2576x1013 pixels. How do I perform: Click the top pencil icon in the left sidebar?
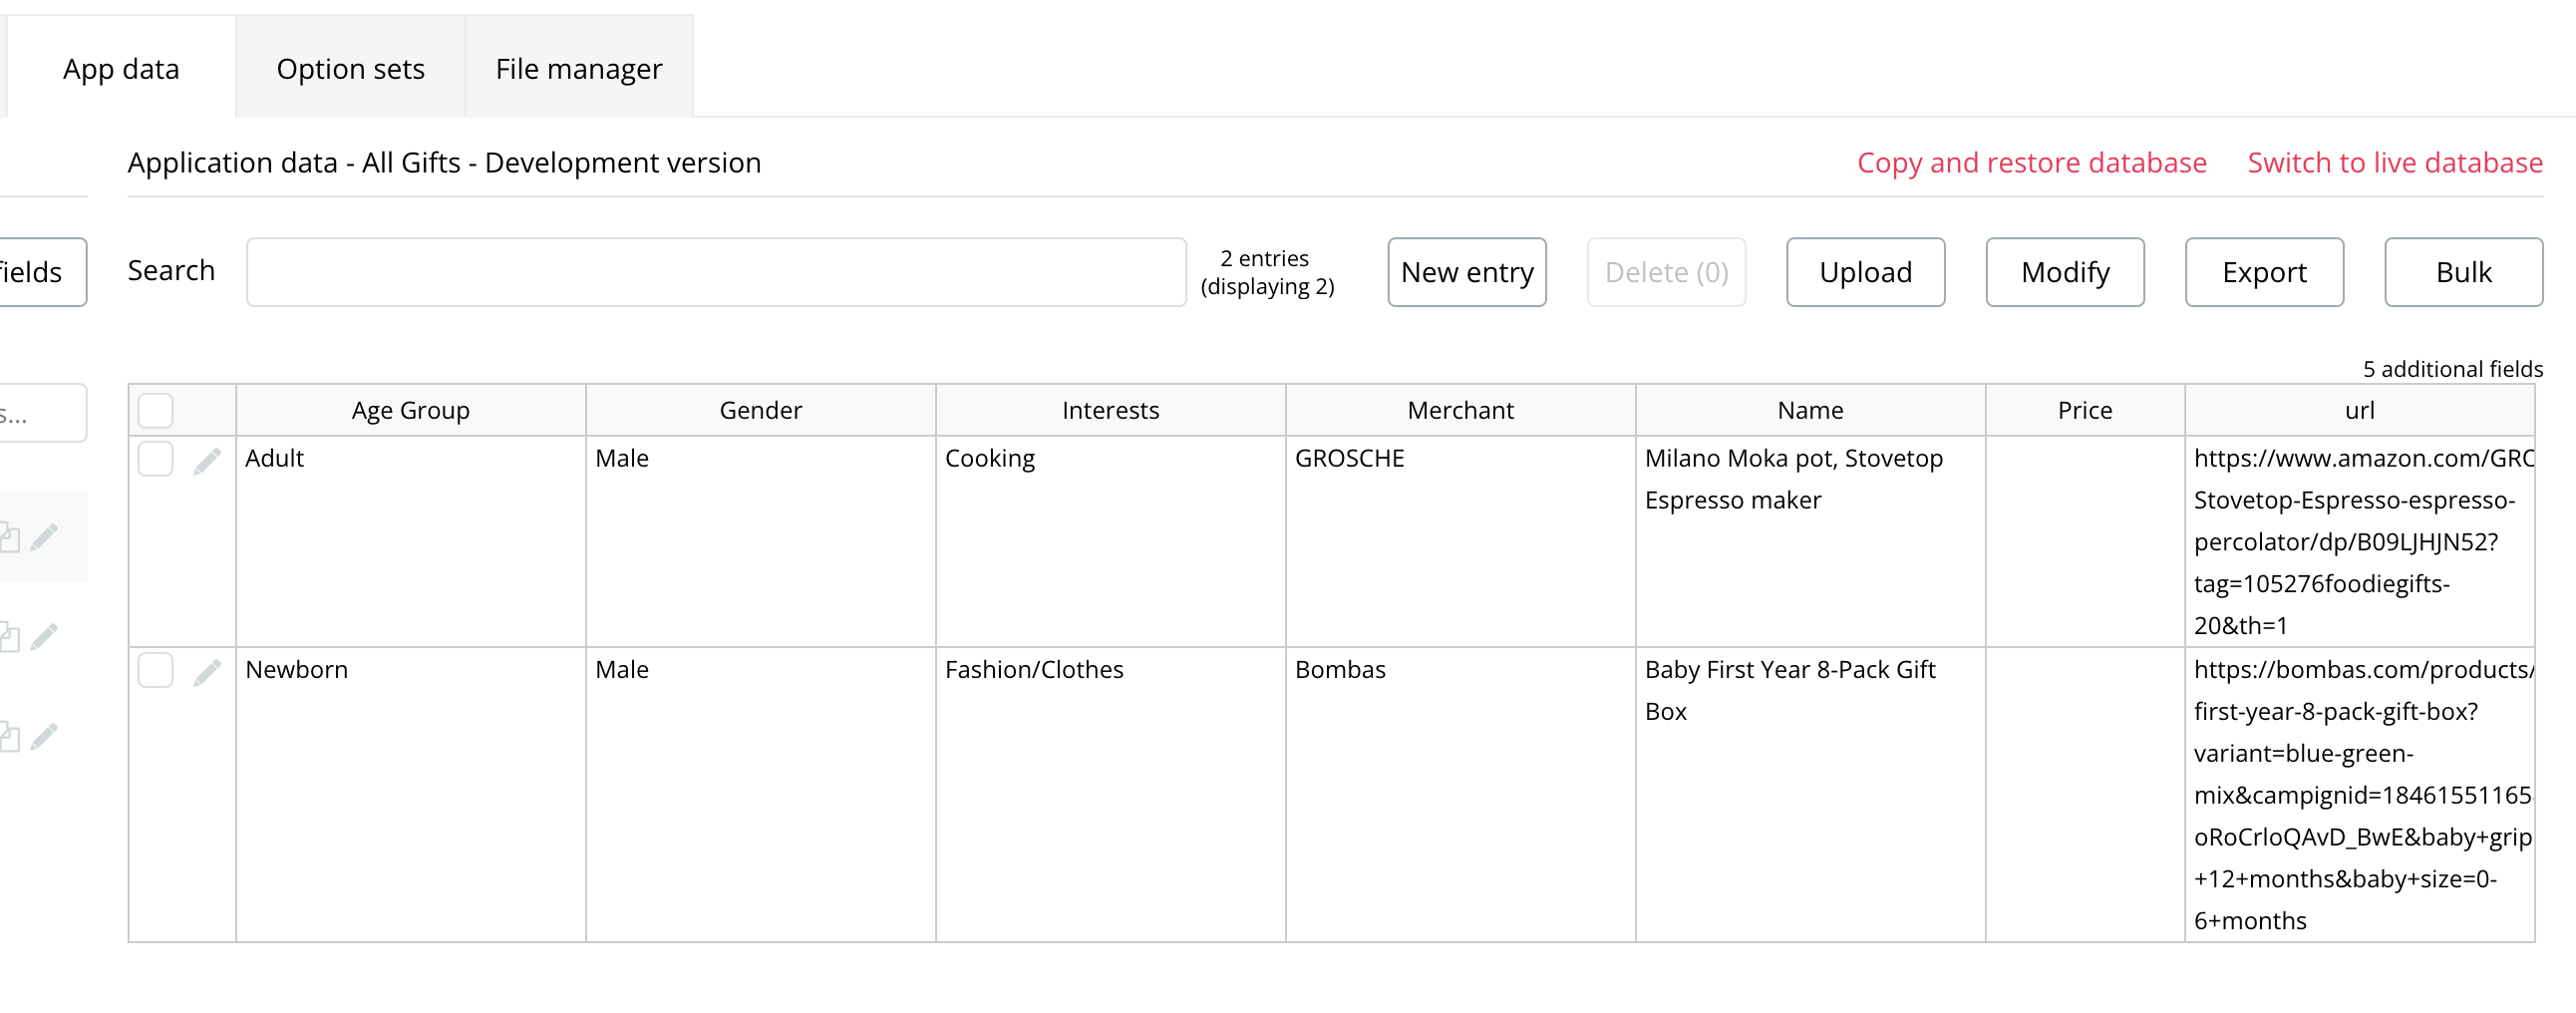point(44,536)
